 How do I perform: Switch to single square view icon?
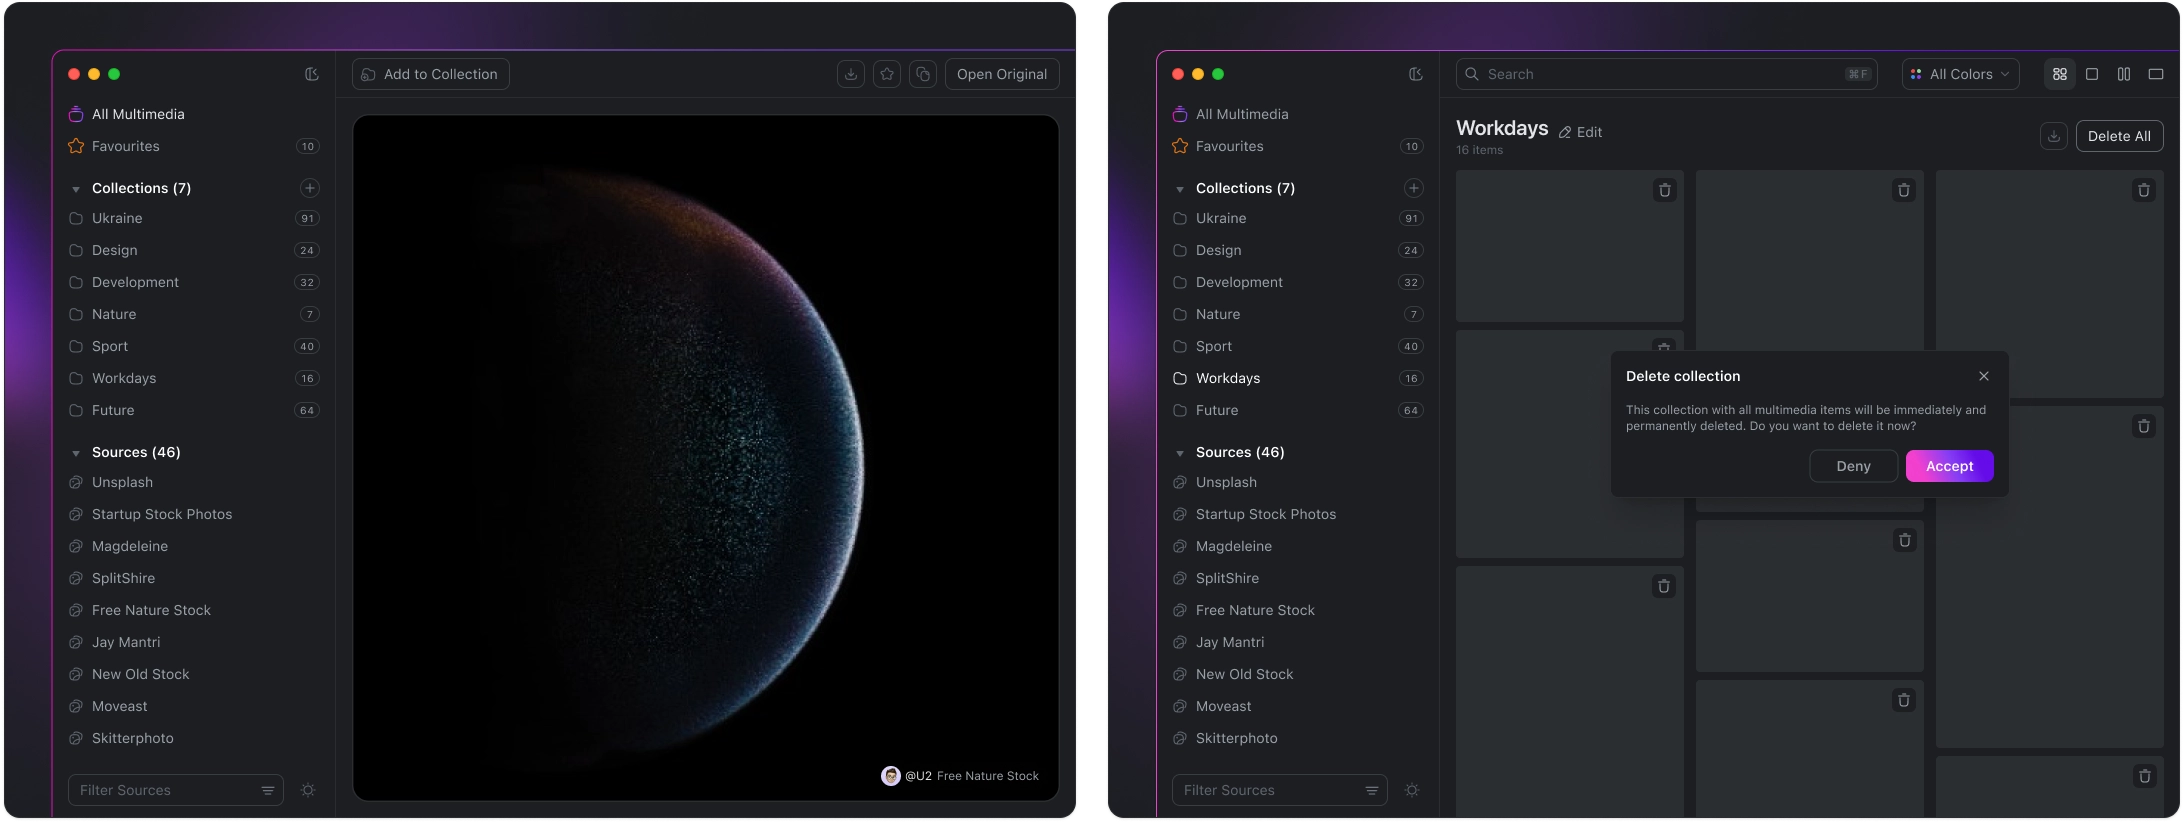click(2092, 74)
